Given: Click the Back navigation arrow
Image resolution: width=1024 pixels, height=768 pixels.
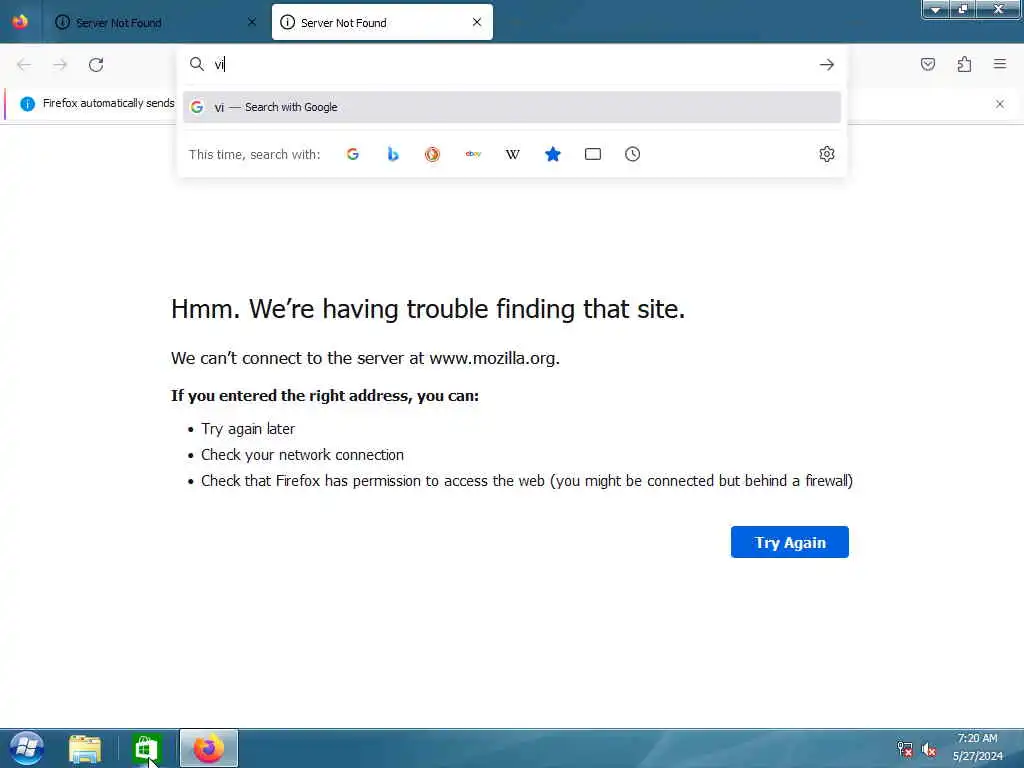Looking at the screenshot, I should [x=24, y=65].
